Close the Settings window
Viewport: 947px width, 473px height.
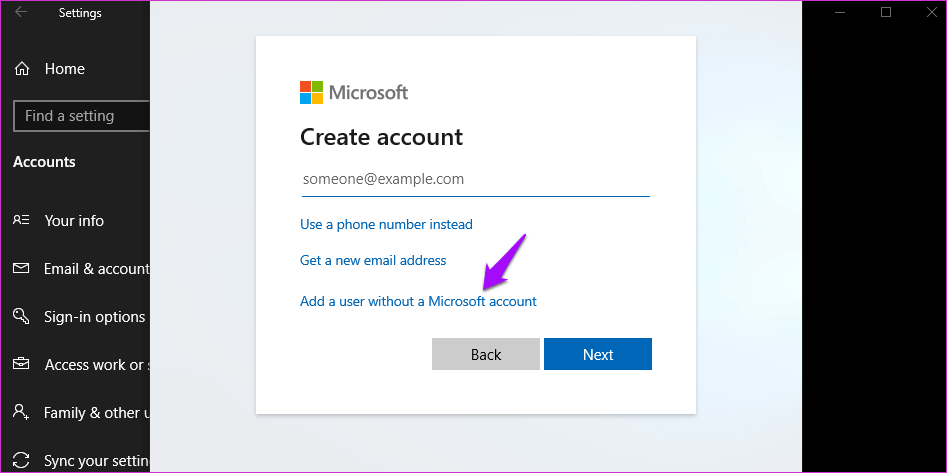931,12
